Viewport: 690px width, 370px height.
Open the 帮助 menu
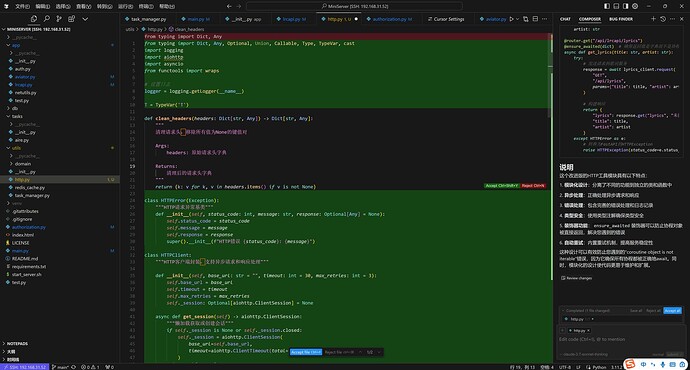166,6
